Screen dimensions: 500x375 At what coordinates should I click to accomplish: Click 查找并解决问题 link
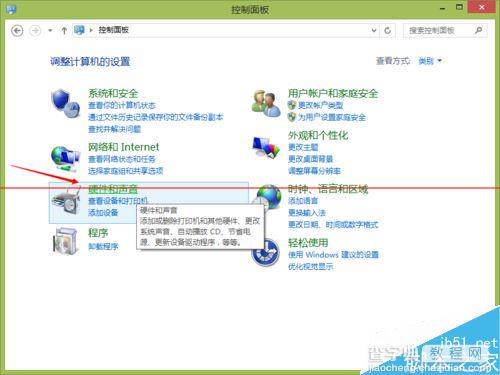(x=114, y=129)
